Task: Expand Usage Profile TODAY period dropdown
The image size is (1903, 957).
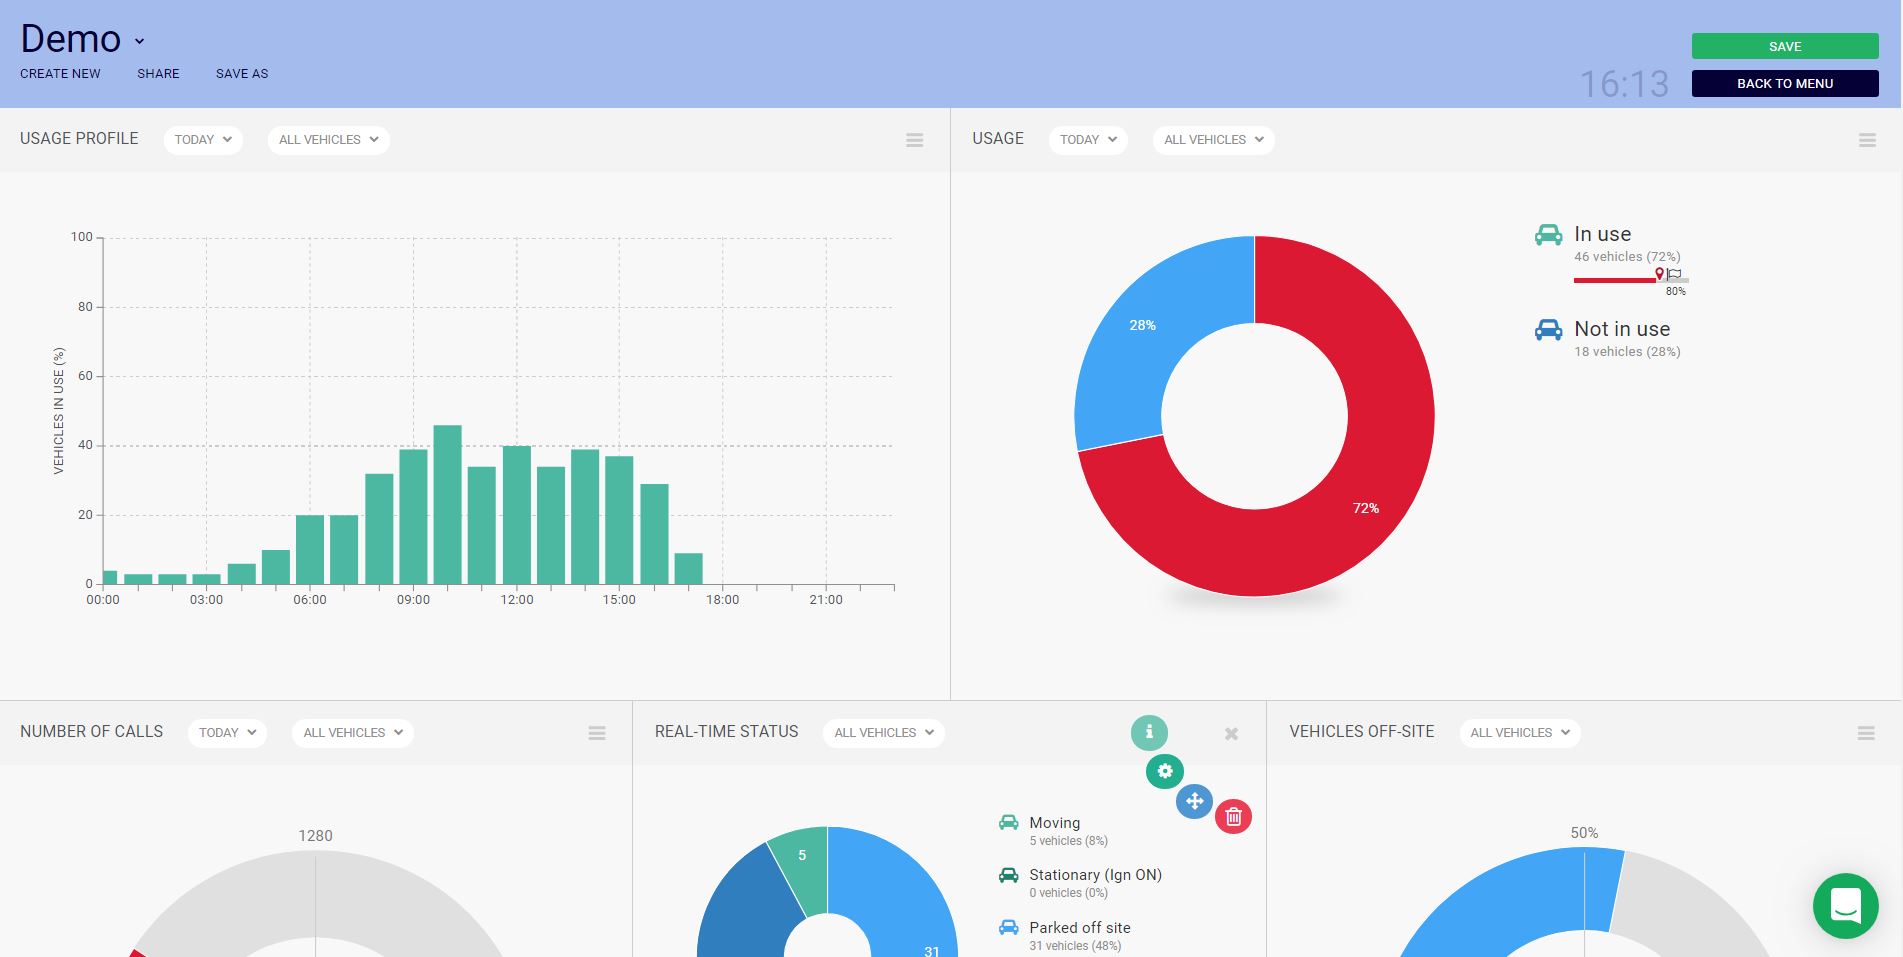Action: coord(203,140)
